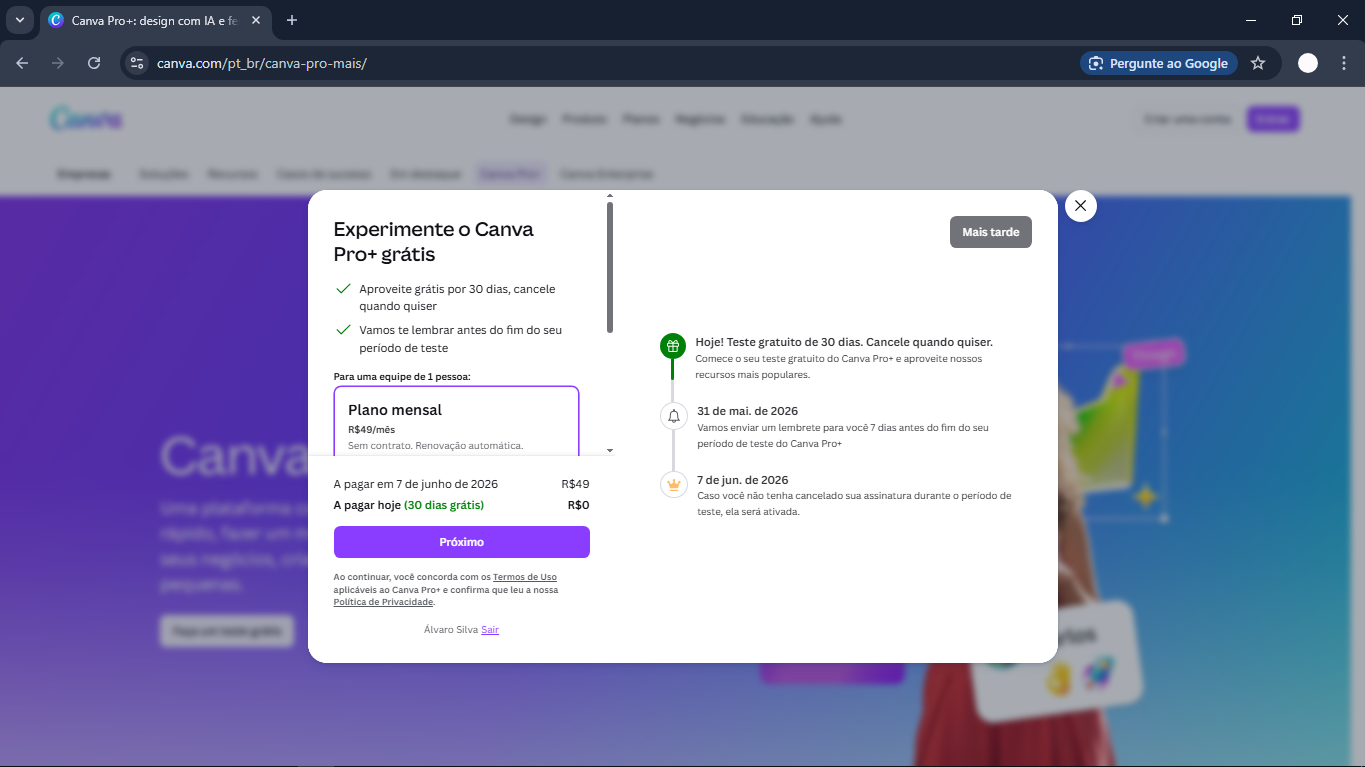Click the crown icon beside 7 de jun. de 2026

673,485
